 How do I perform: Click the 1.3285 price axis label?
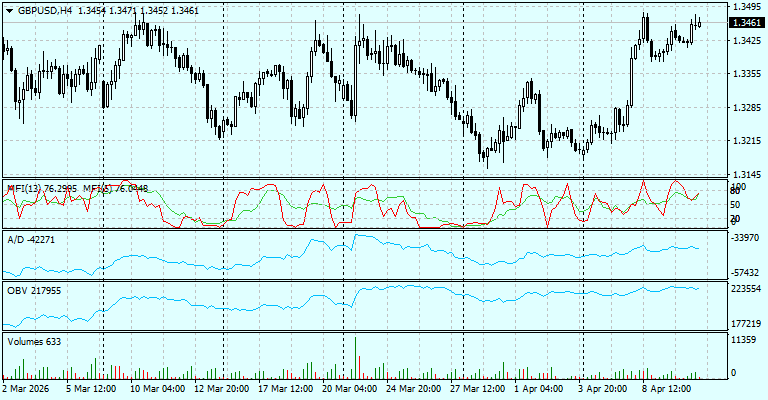[747, 107]
